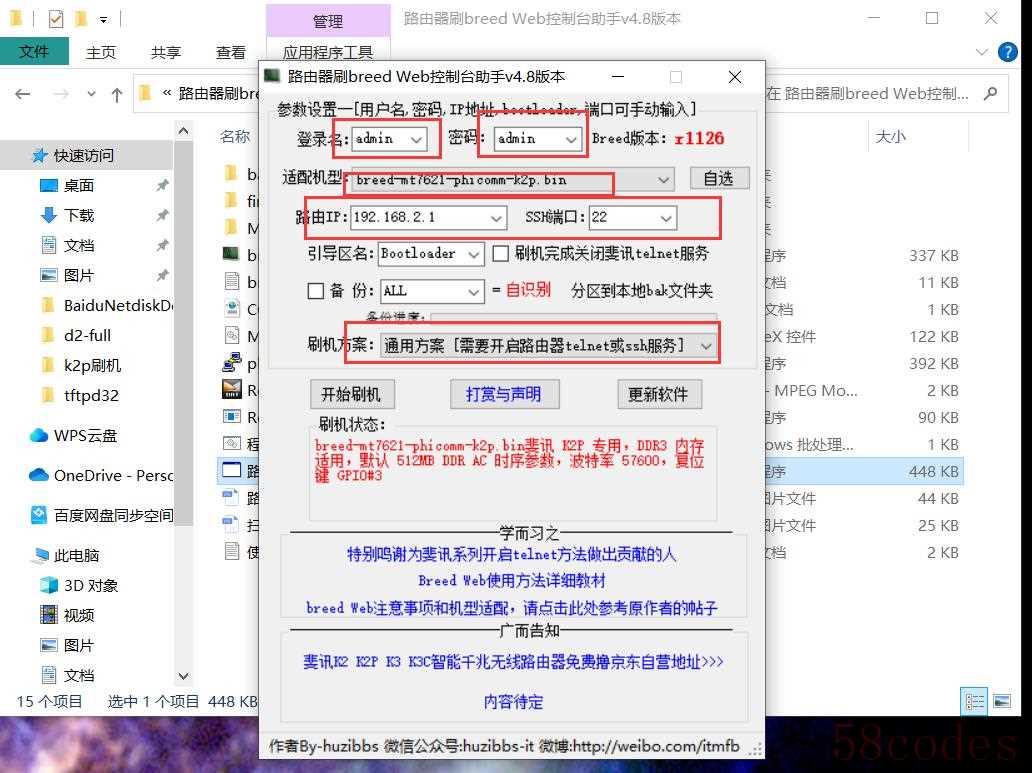Image resolution: width=1032 pixels, height=773 pixels.
Task: Click the navigation pane vertical scrollbar
Action: tap(183, 400)
